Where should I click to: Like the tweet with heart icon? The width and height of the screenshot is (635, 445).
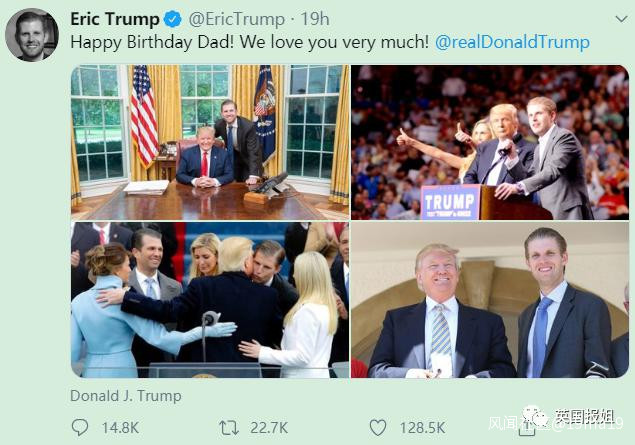click(378, 428)
